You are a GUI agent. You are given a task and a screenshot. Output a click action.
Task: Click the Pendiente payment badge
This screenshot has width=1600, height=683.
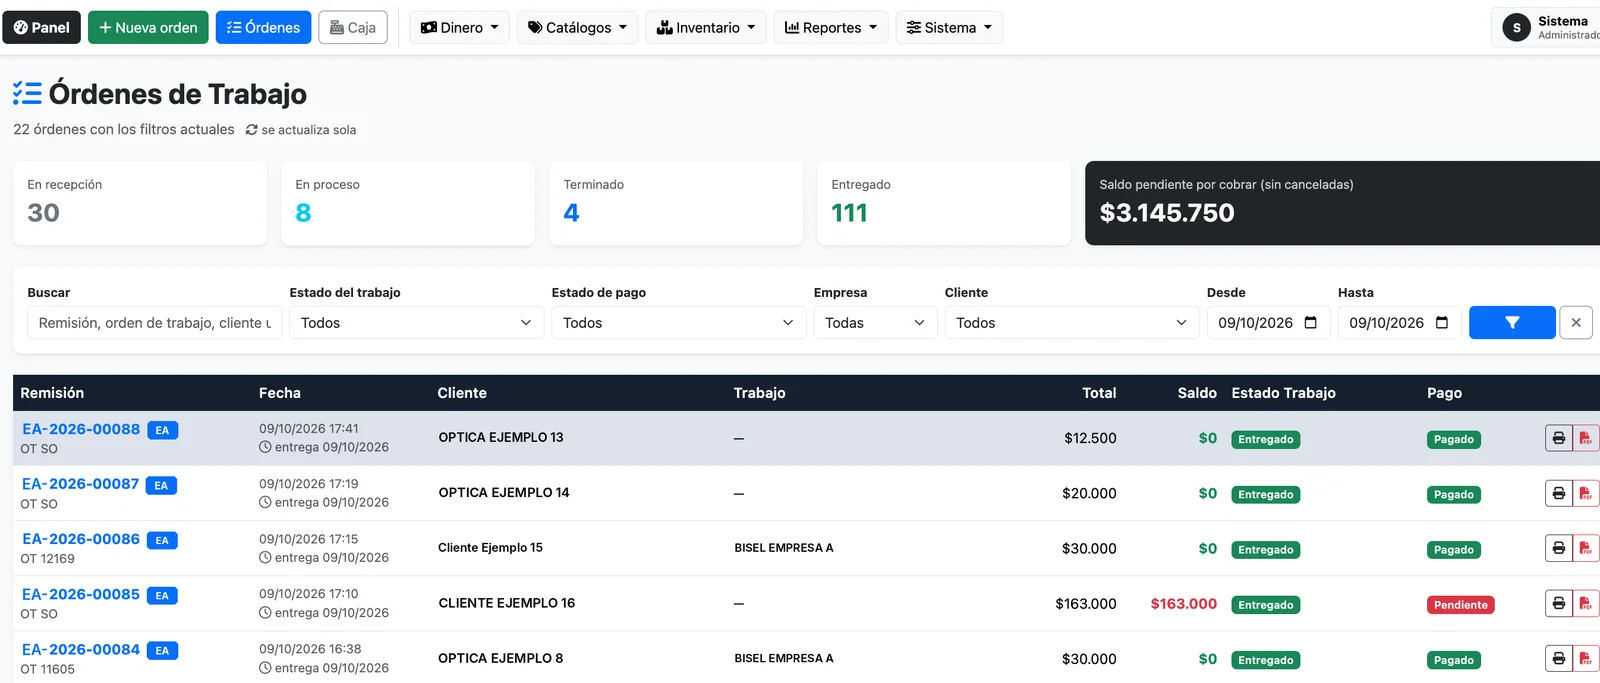(1460, 605)
